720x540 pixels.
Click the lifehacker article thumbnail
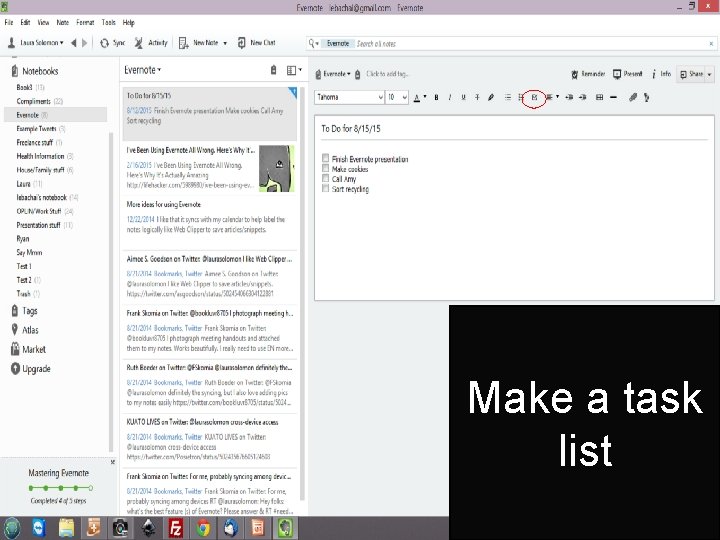(277, 169)
